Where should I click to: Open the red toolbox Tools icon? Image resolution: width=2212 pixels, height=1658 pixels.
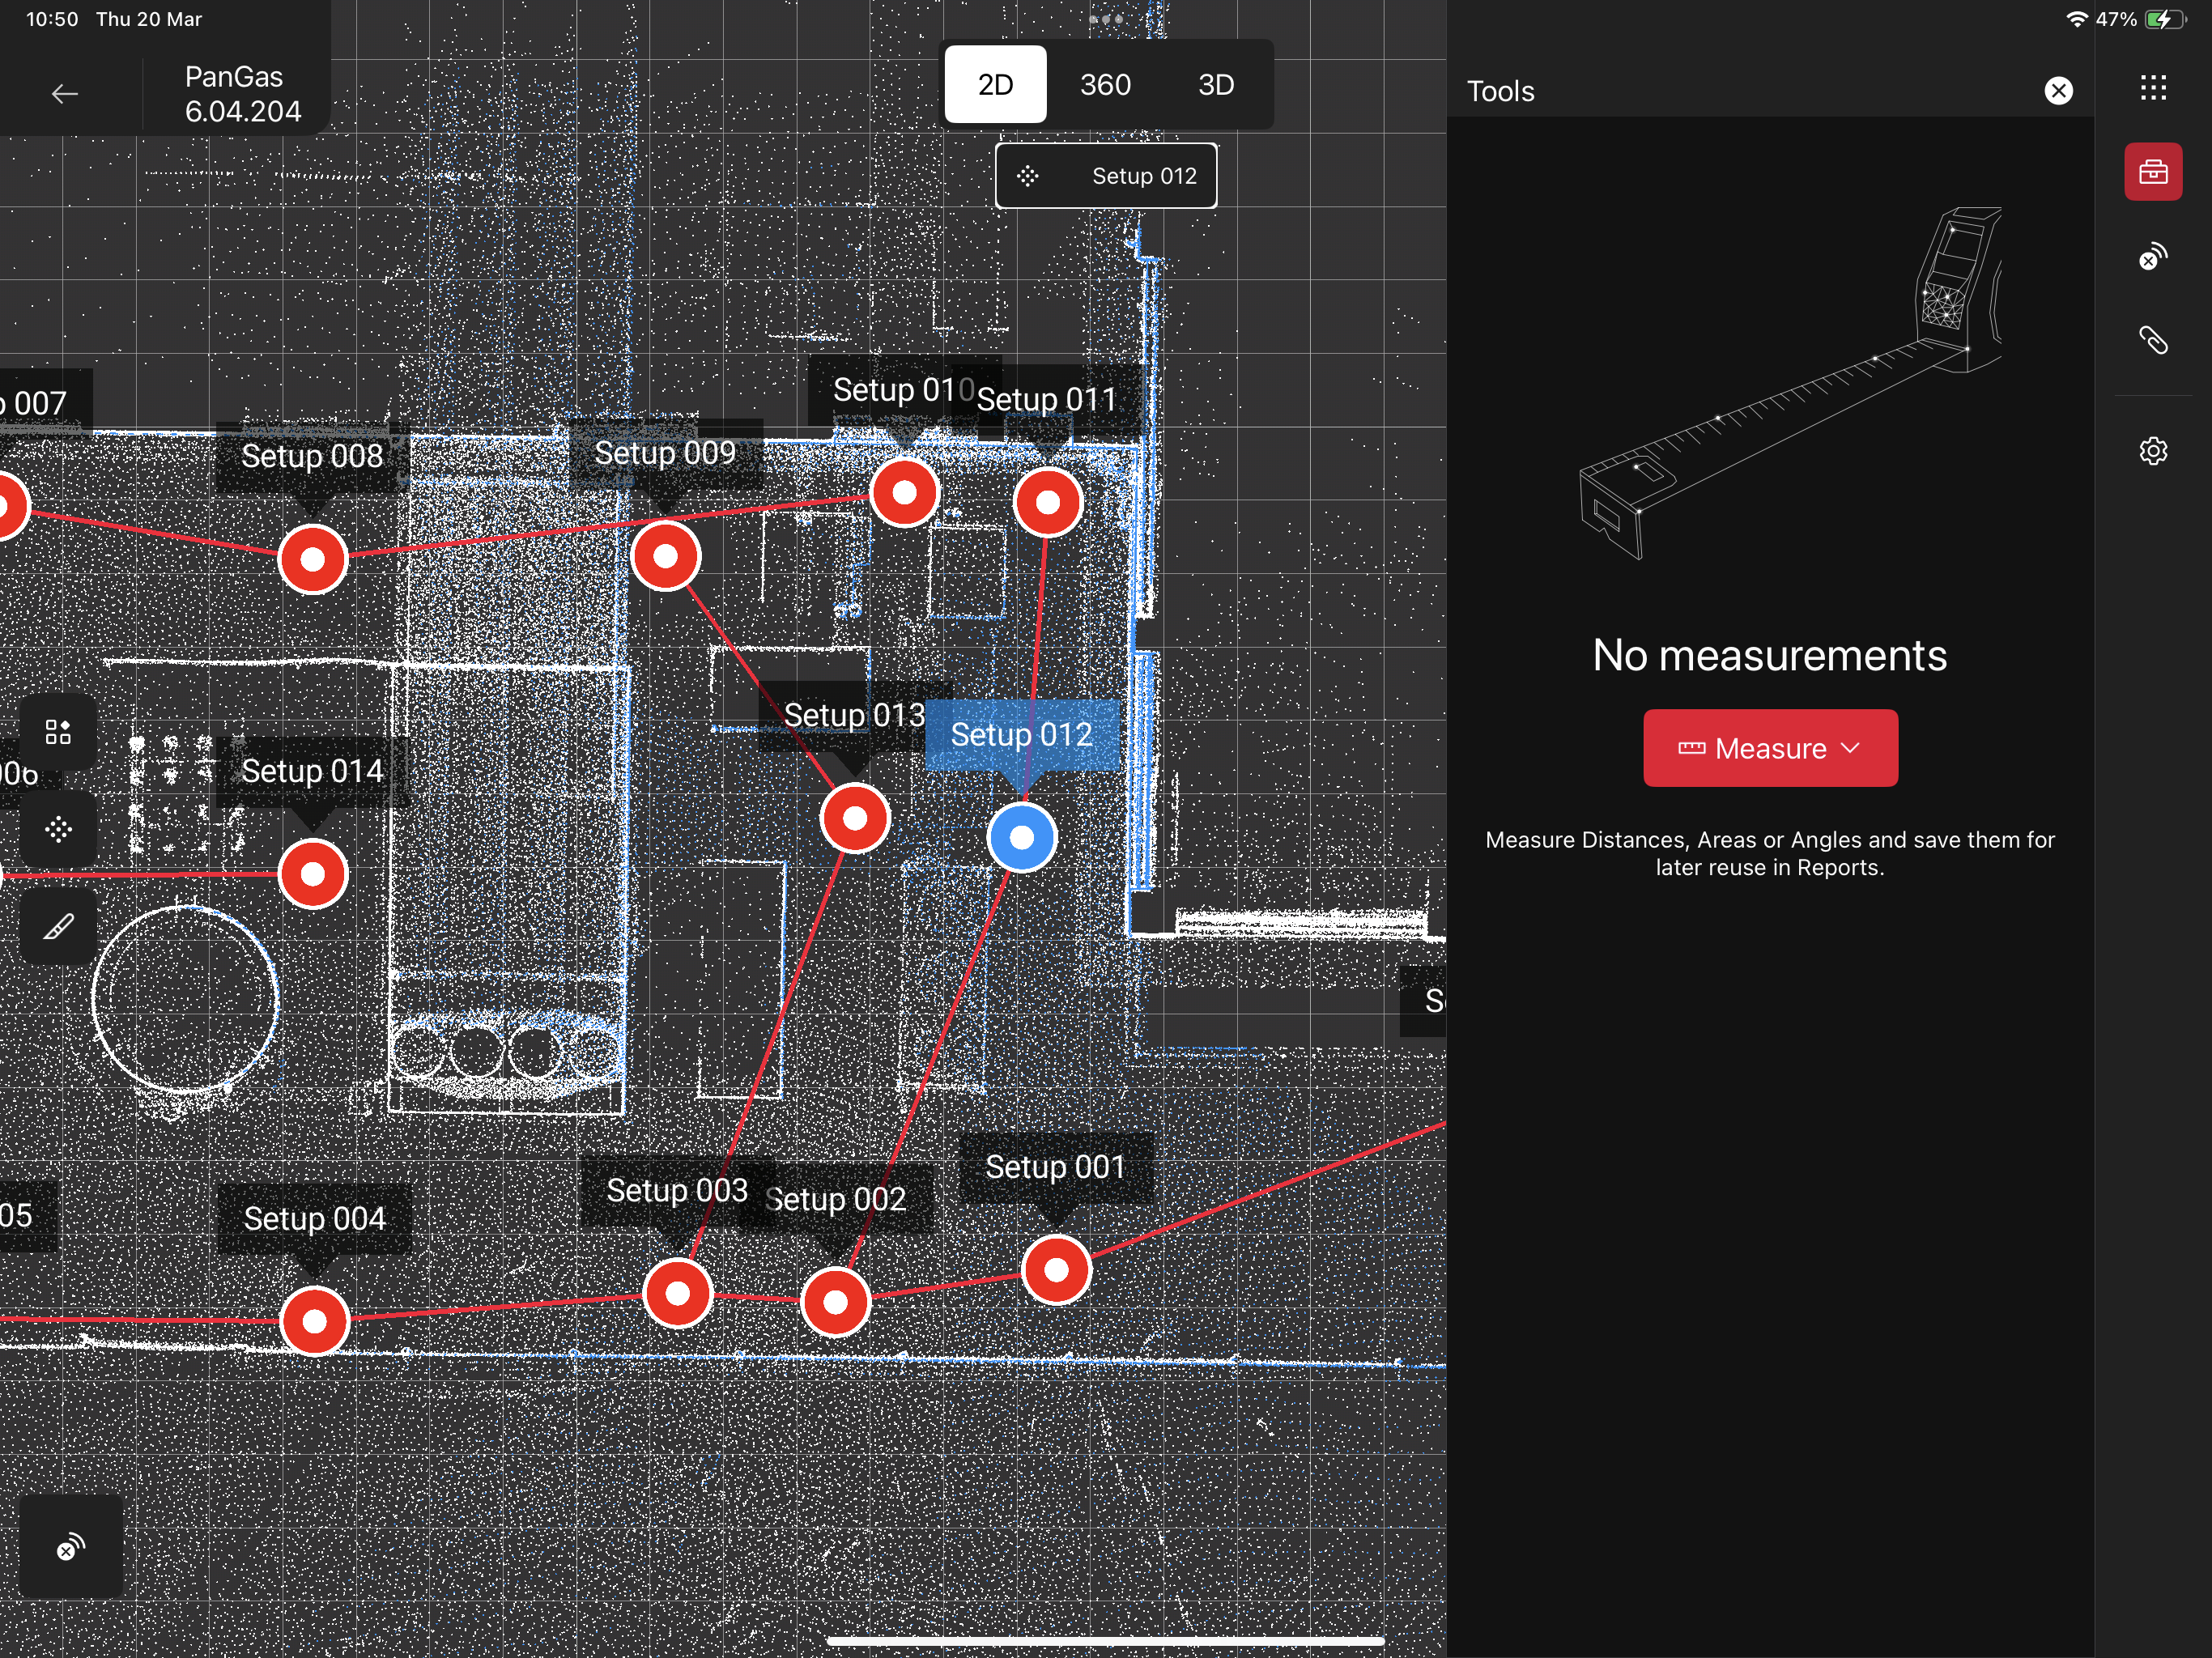coord(2152,172)
